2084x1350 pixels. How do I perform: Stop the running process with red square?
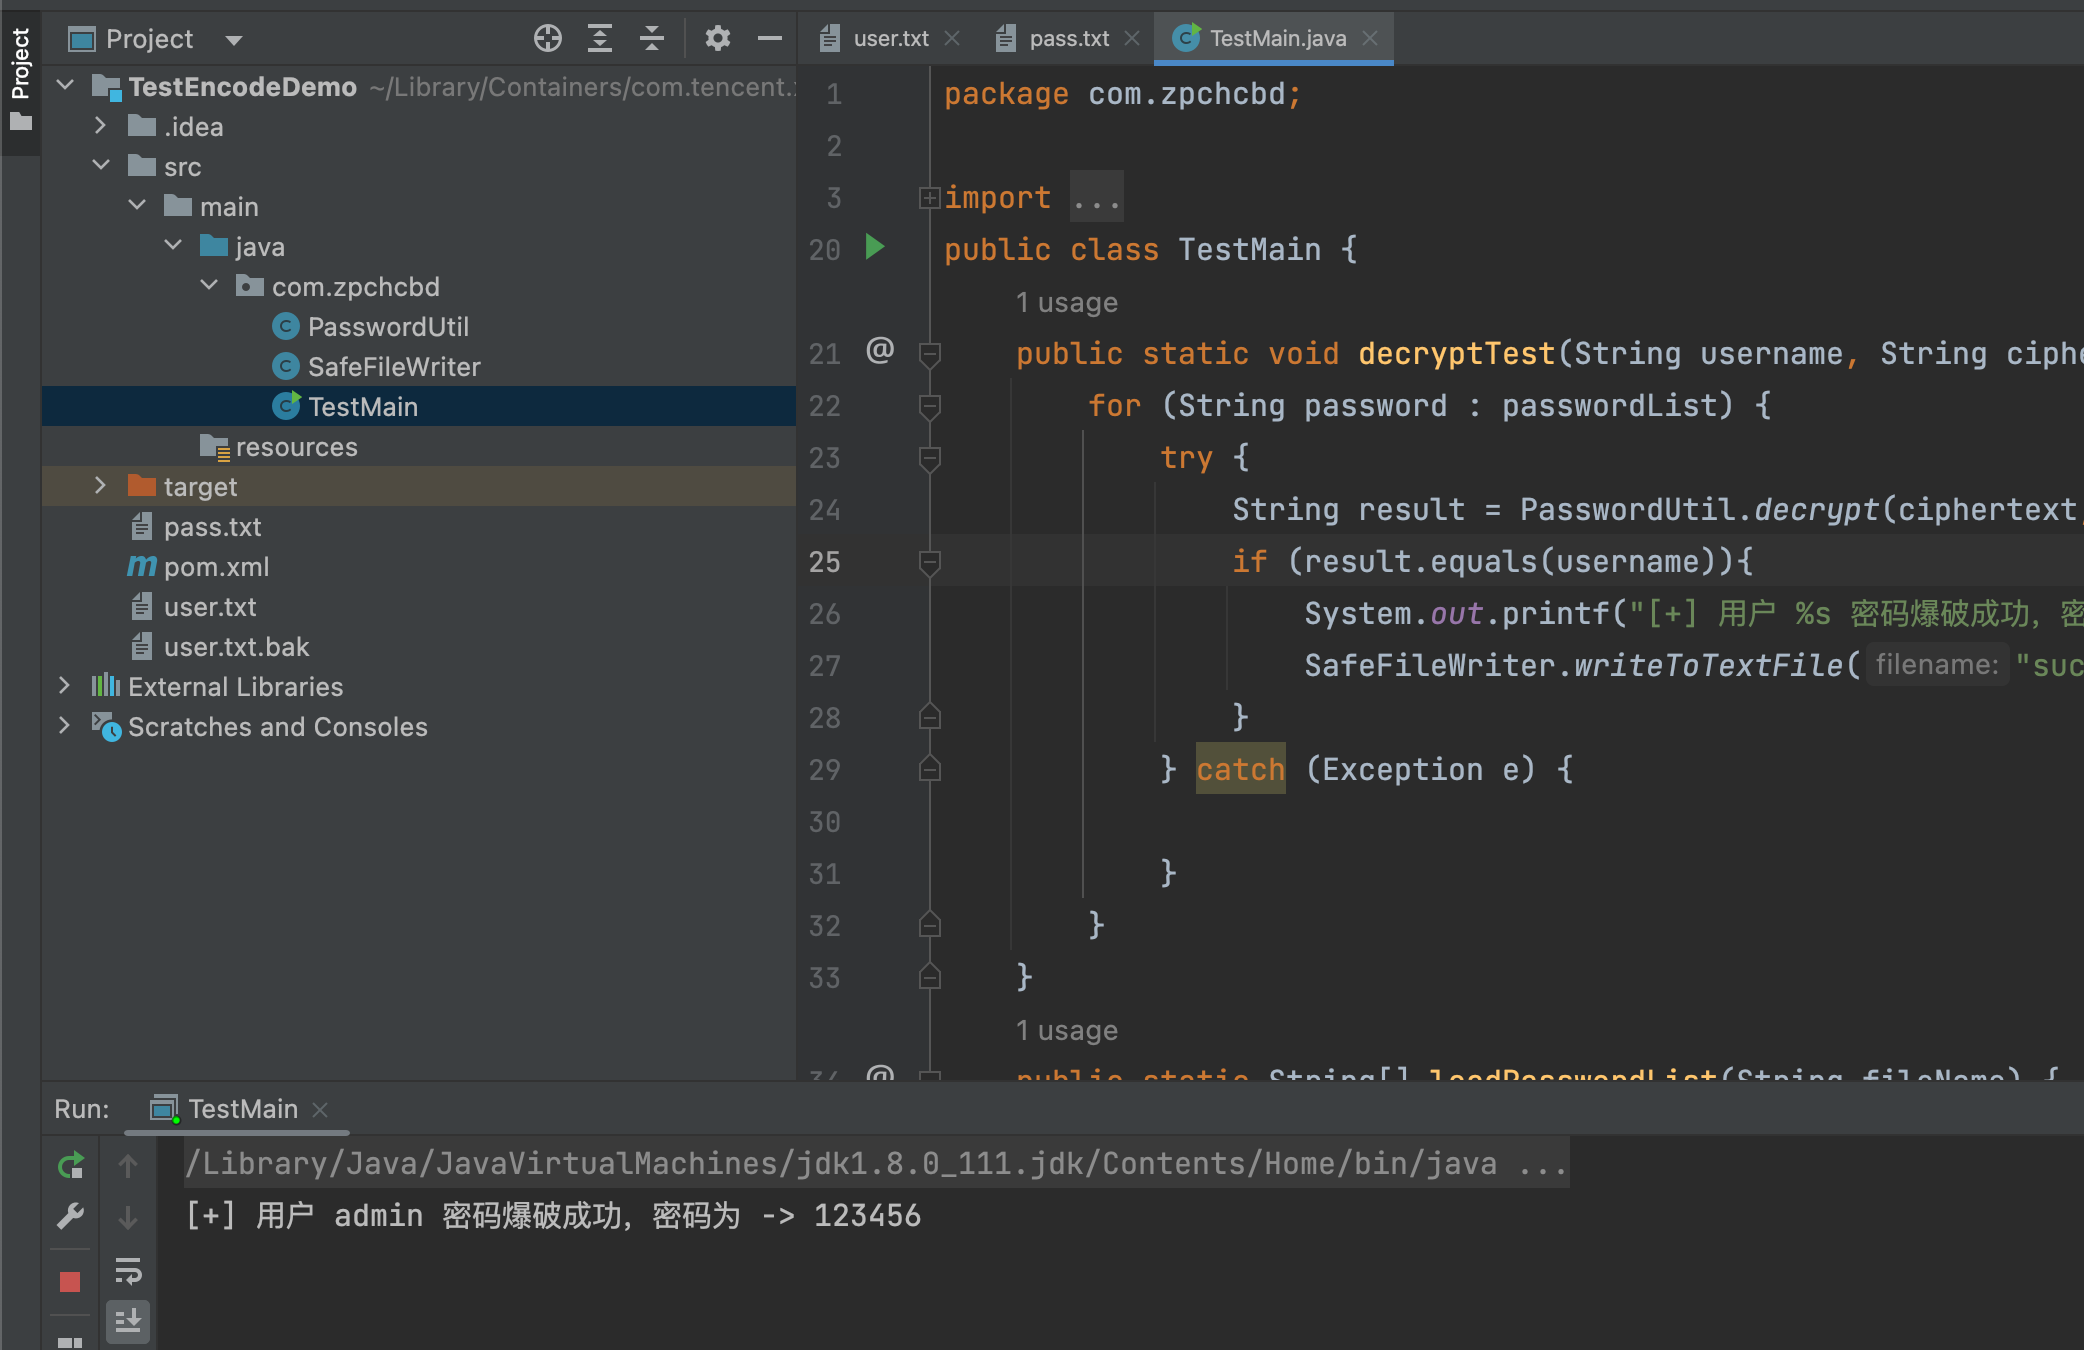[x=70, y=1281]
